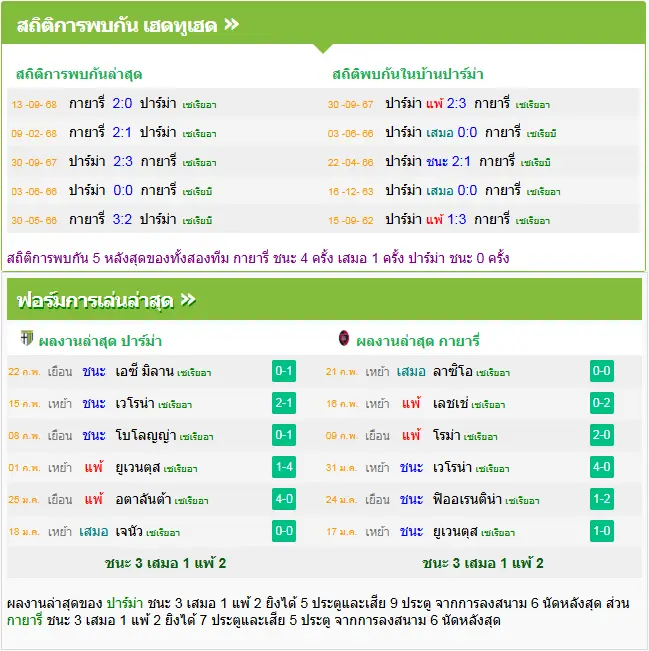
Task: Click the opponent name เลชเช่
Action: [451, 403]
